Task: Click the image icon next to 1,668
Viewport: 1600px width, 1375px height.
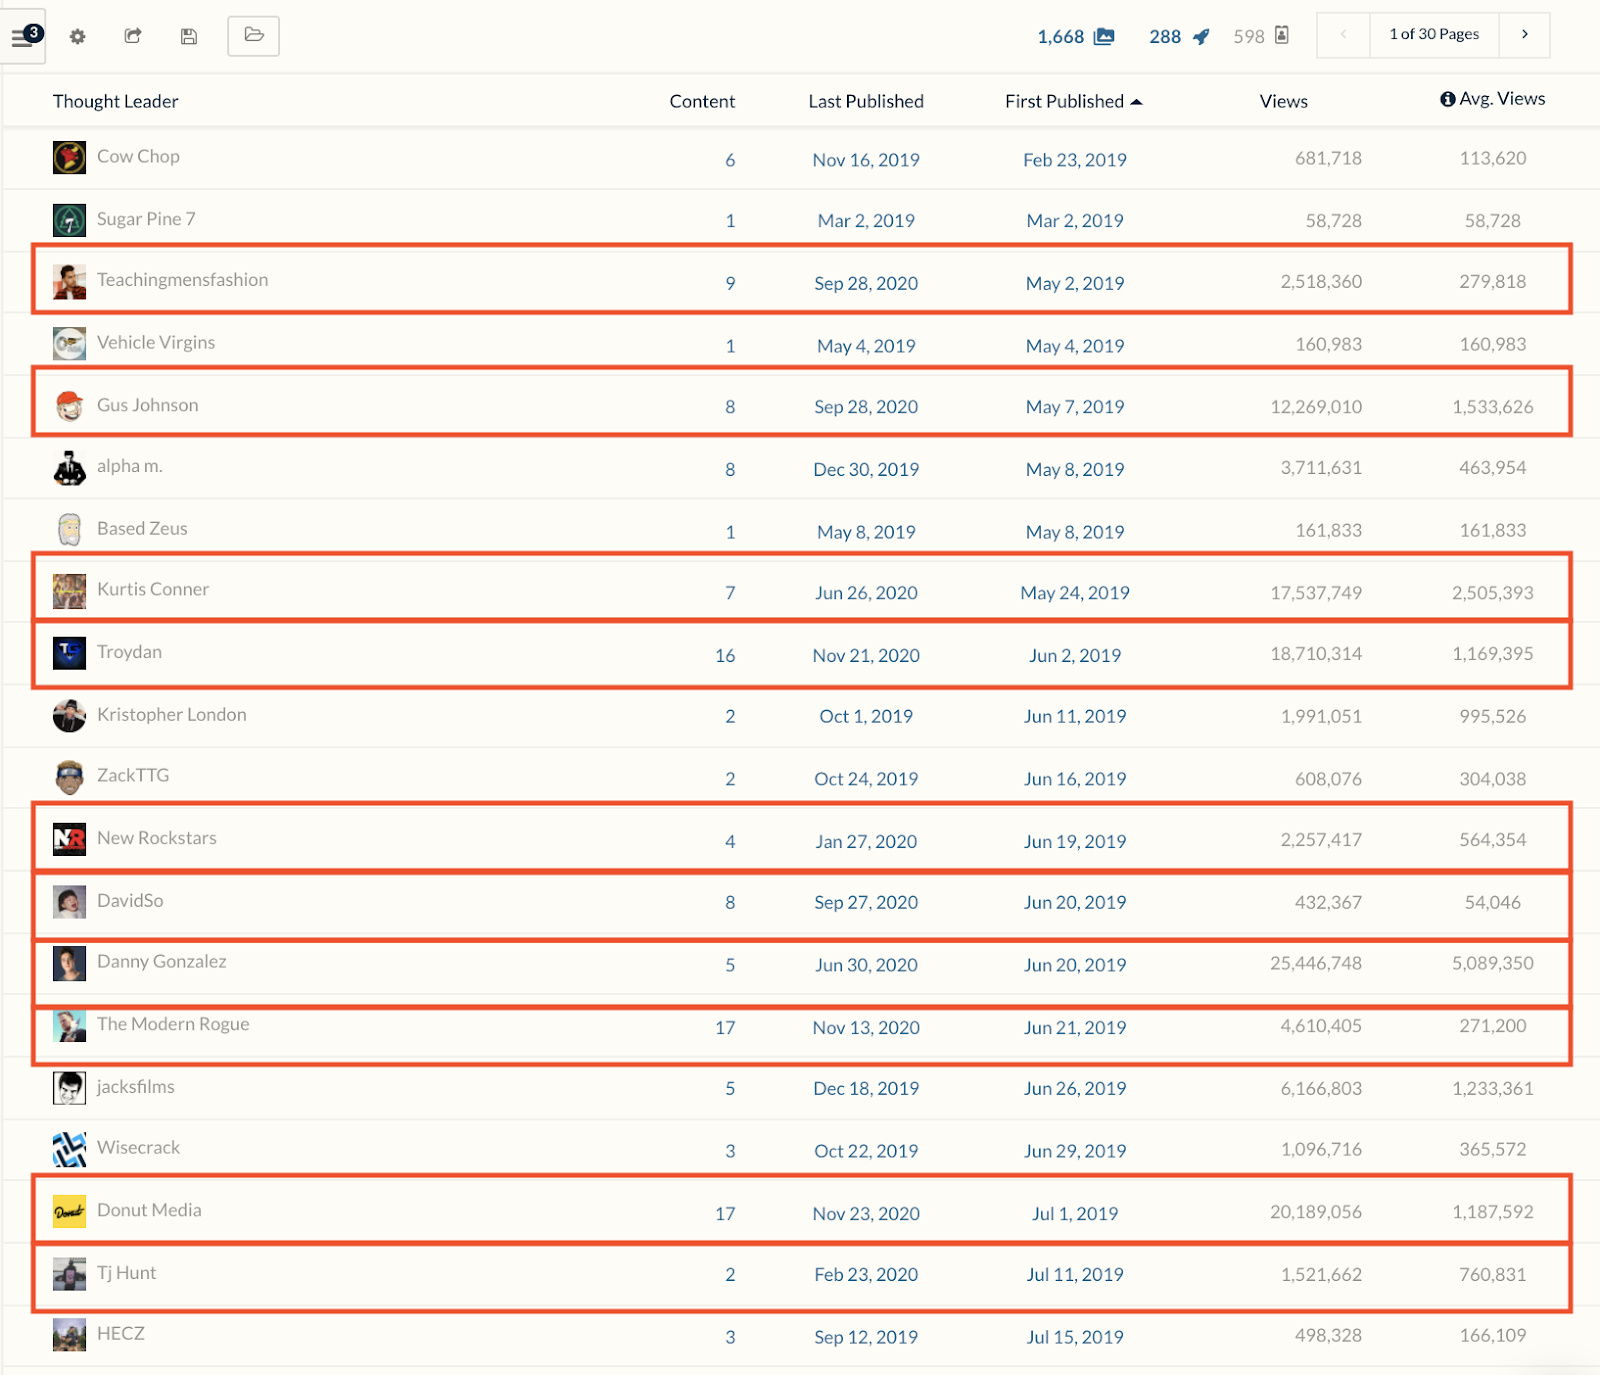Action: click(x=1104, y=37)
